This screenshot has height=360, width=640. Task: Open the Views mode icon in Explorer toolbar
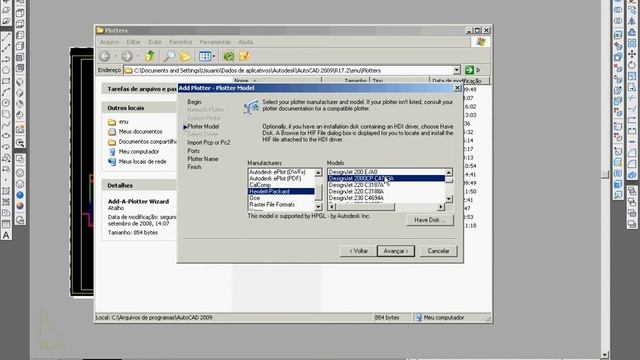pos(204,56)
